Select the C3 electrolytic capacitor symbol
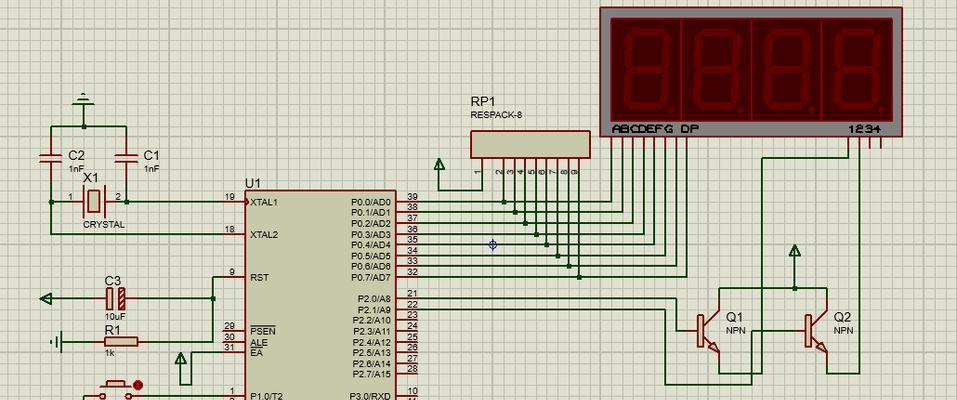 pyautogui.click(x=116, y=299)
